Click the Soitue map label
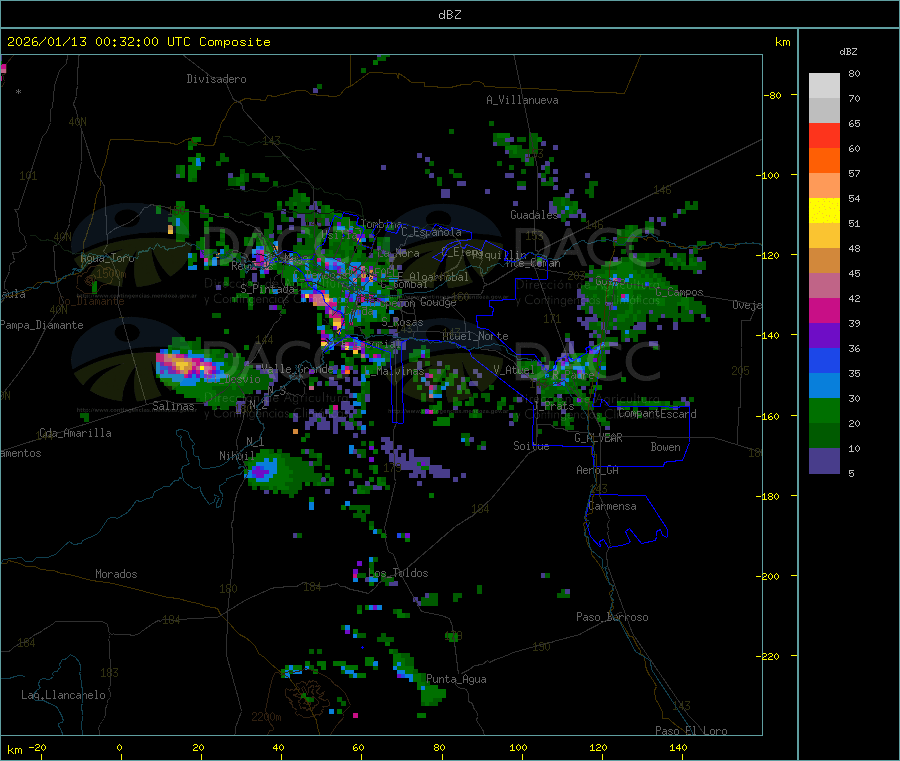 pos(531,446)
